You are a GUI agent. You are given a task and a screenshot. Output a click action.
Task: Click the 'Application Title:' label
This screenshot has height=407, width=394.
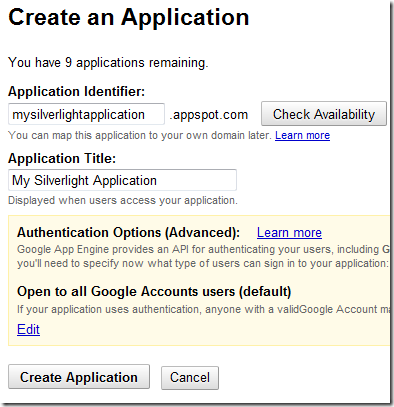coord(62,158)
